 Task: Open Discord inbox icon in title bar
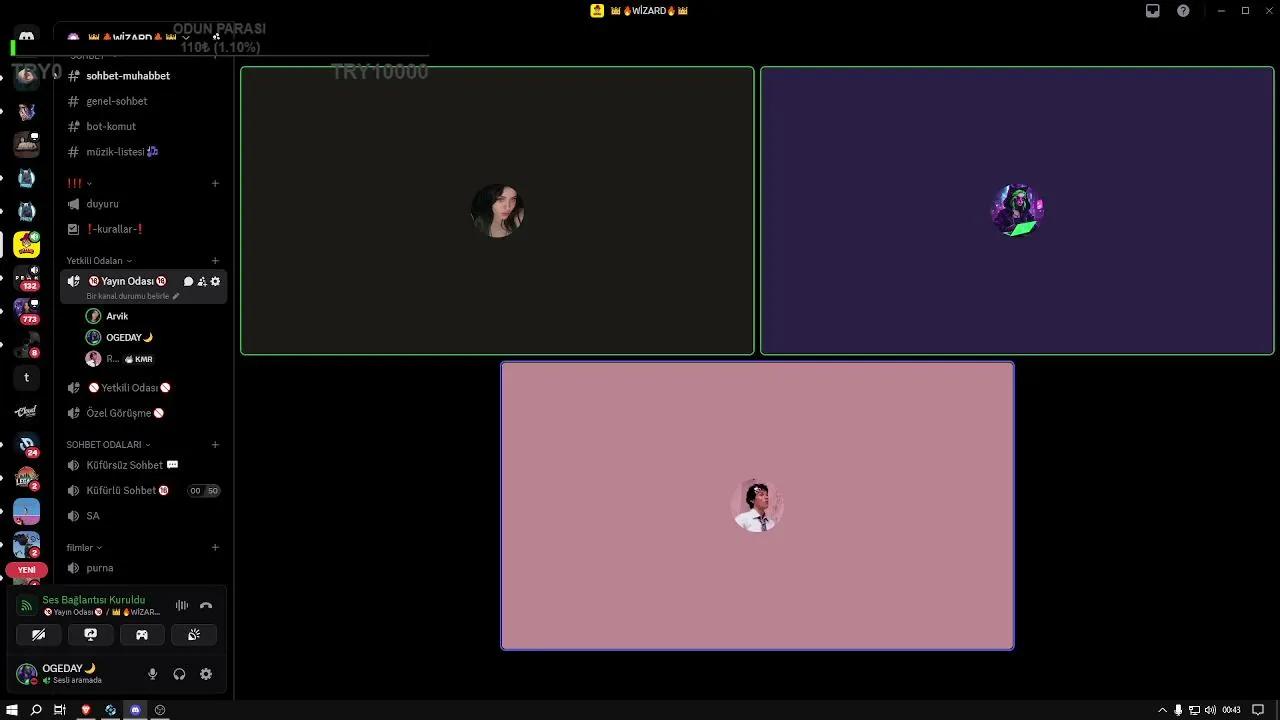(1153, 11)
